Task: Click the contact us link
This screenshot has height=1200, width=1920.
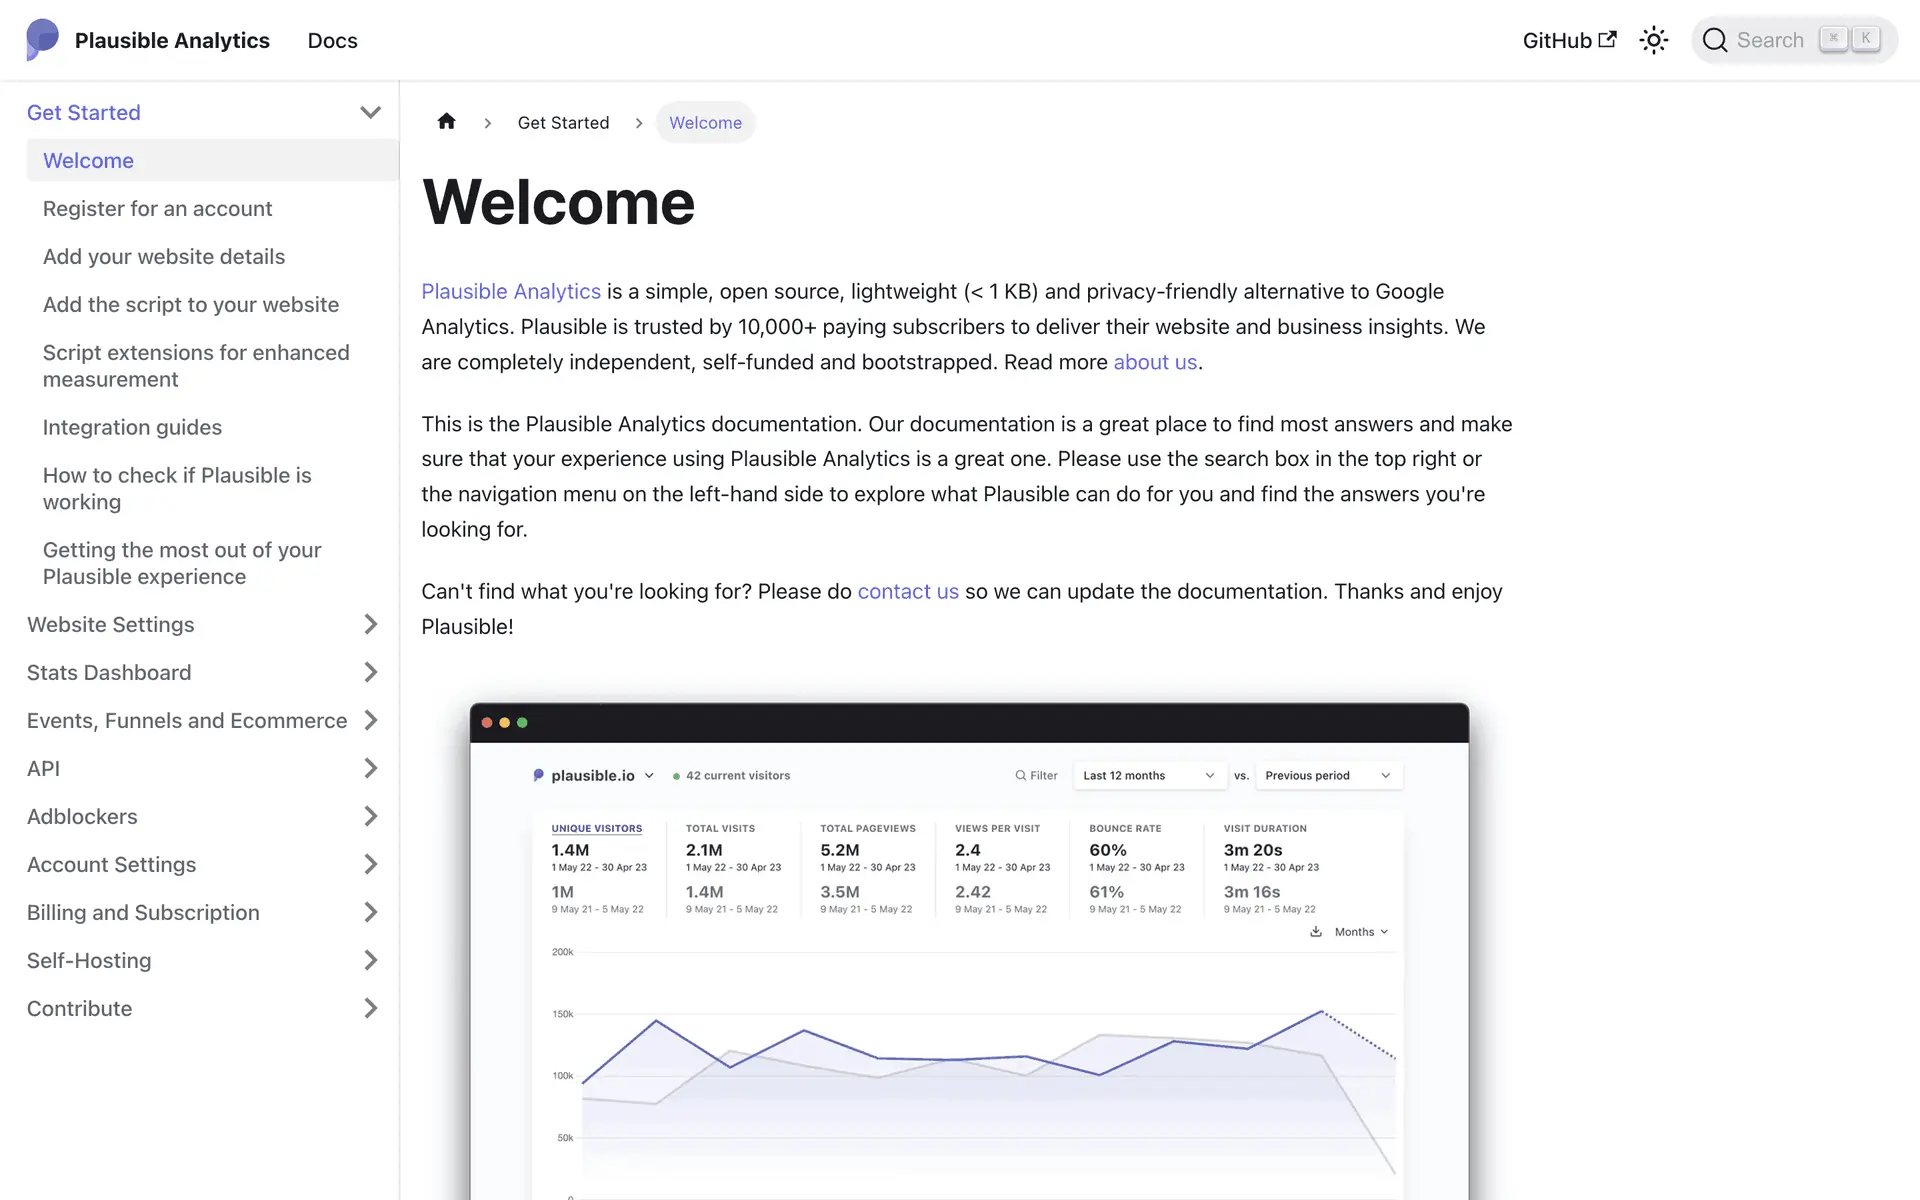Action: click(907, 591)
